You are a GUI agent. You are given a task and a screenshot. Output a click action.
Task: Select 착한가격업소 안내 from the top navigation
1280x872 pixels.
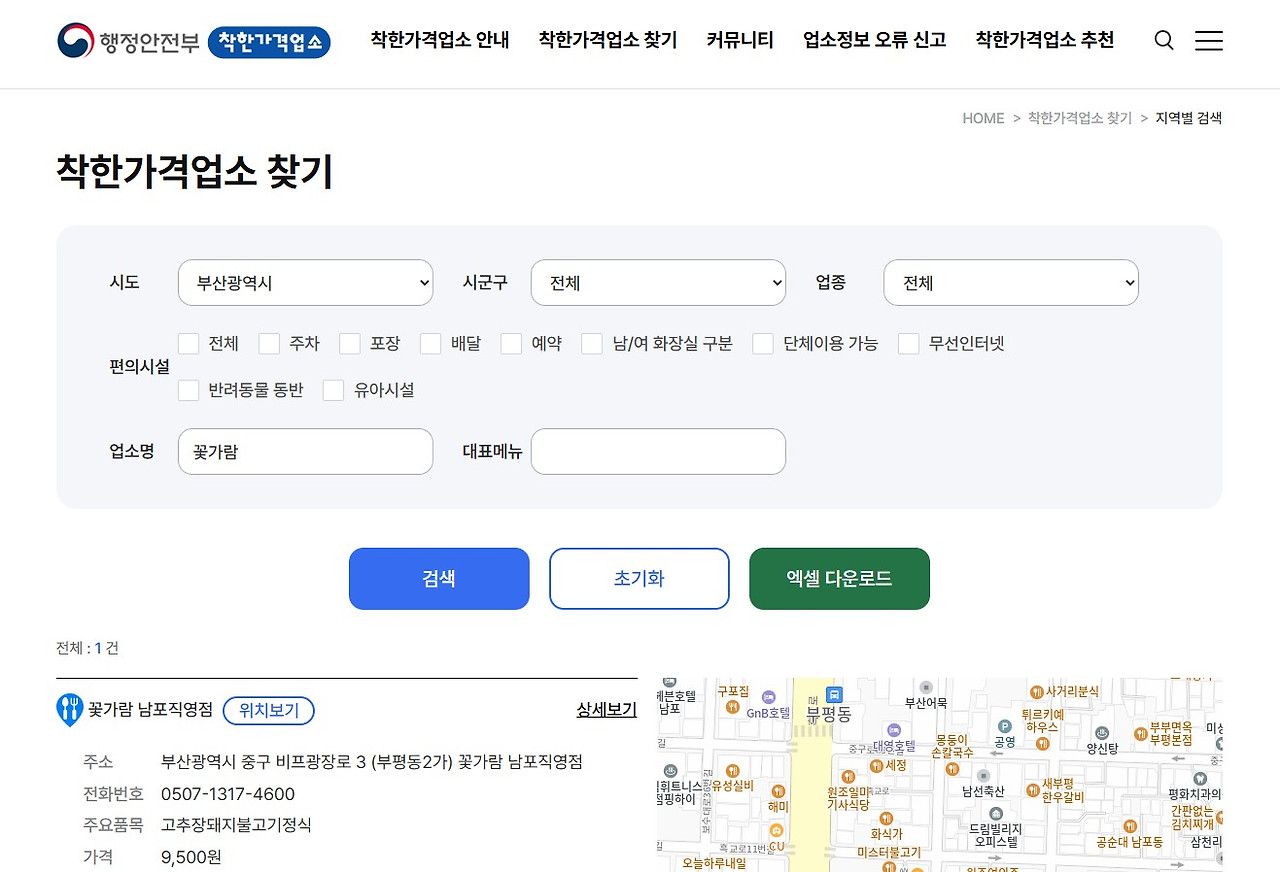click(439, 41)
